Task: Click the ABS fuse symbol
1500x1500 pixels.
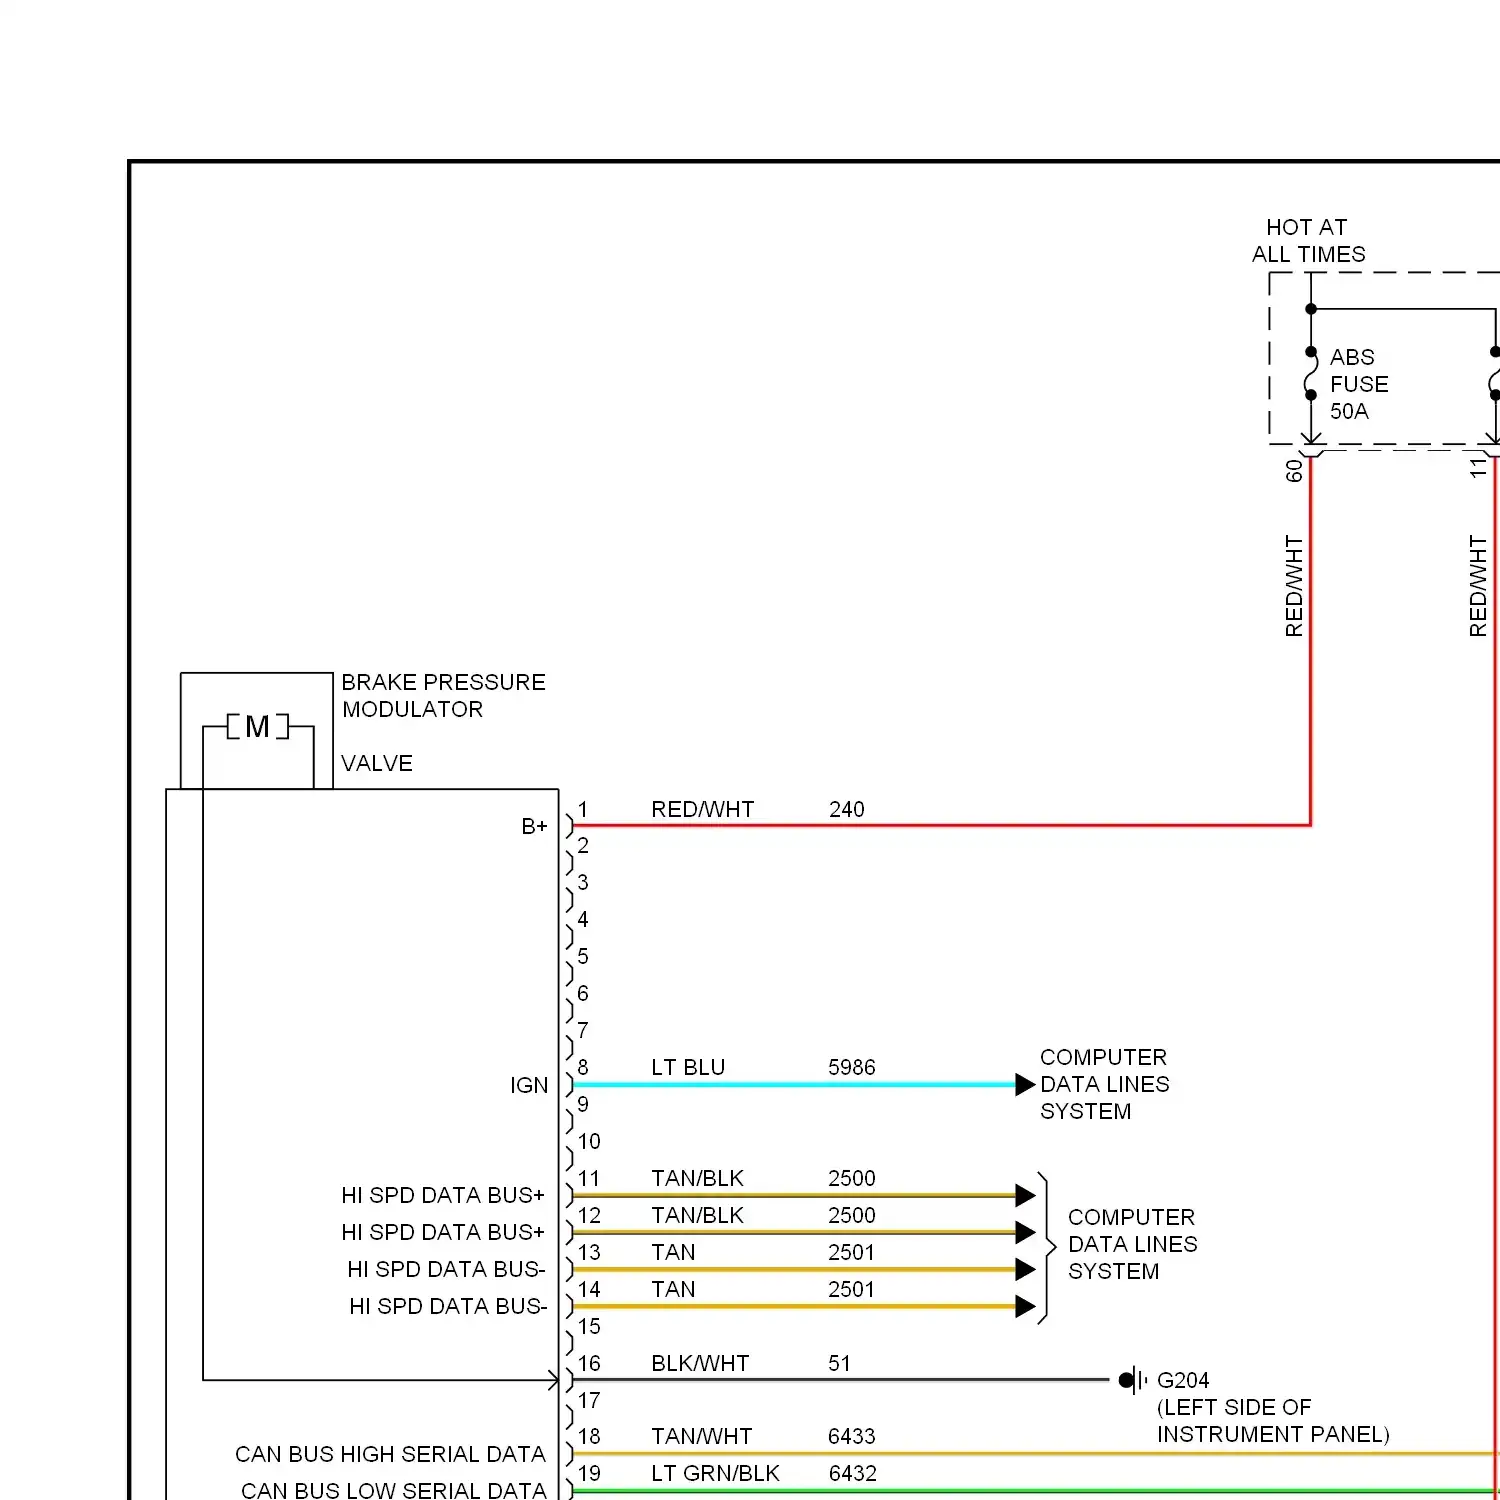Action: [1311, 373]
